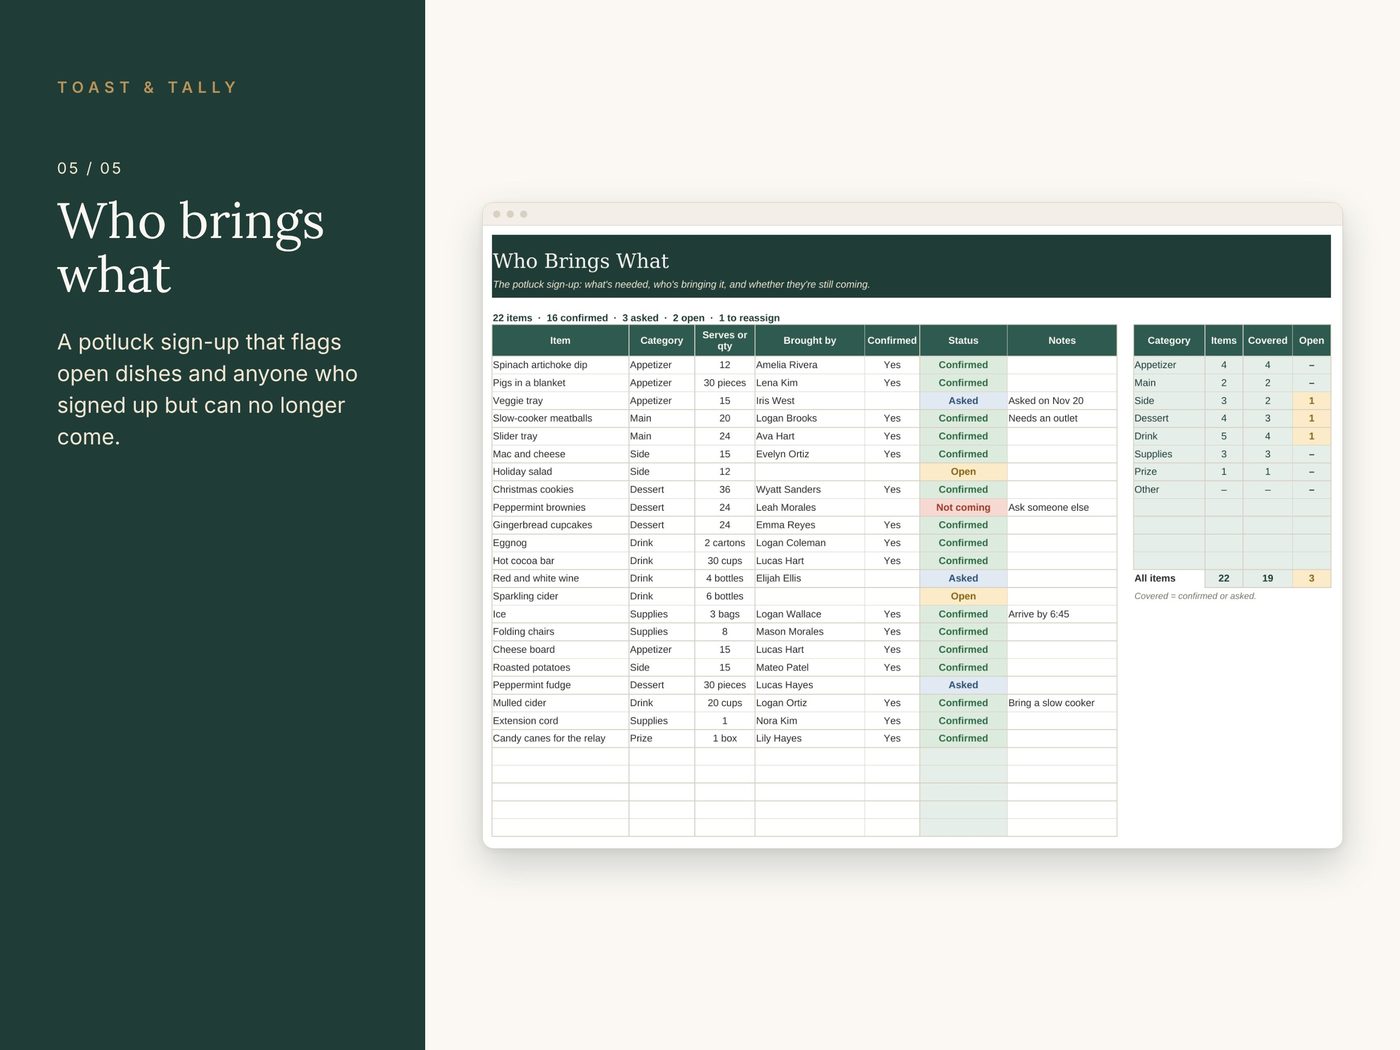
Task: Select the "Elijah Ellis" cell
Action: pos(810,578)
